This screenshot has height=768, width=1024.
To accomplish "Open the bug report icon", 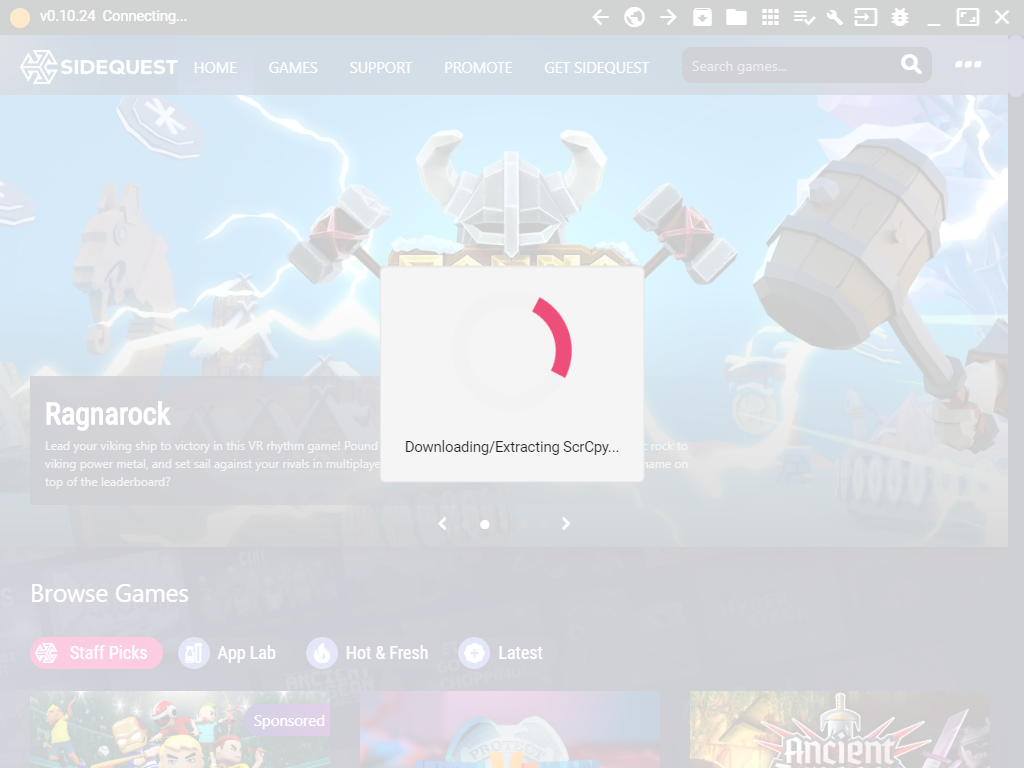I will [899, 17].
